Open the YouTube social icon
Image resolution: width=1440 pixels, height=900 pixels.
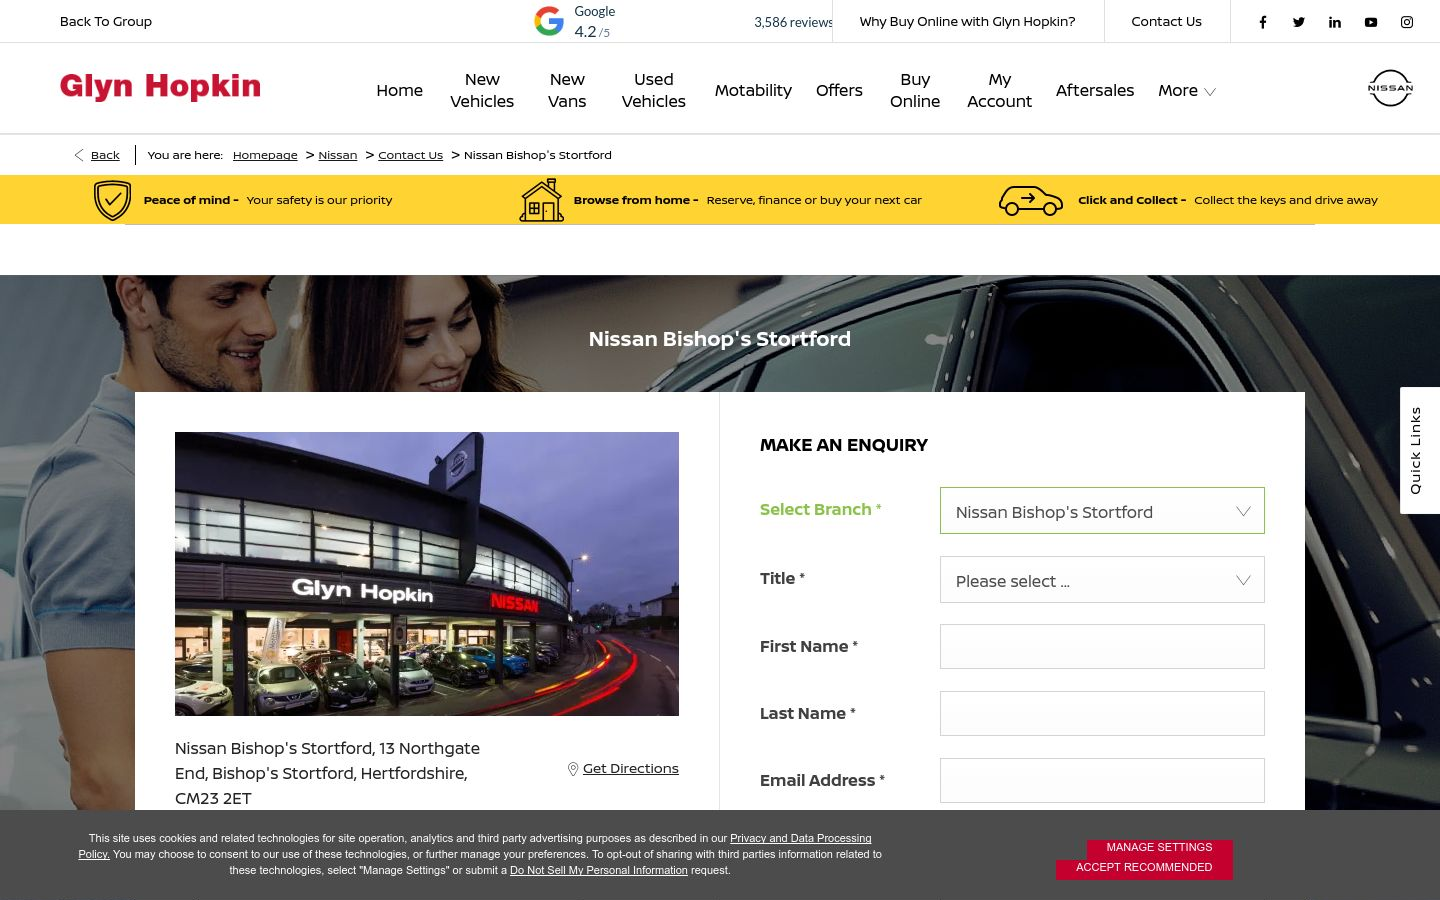coord(1371,22)
